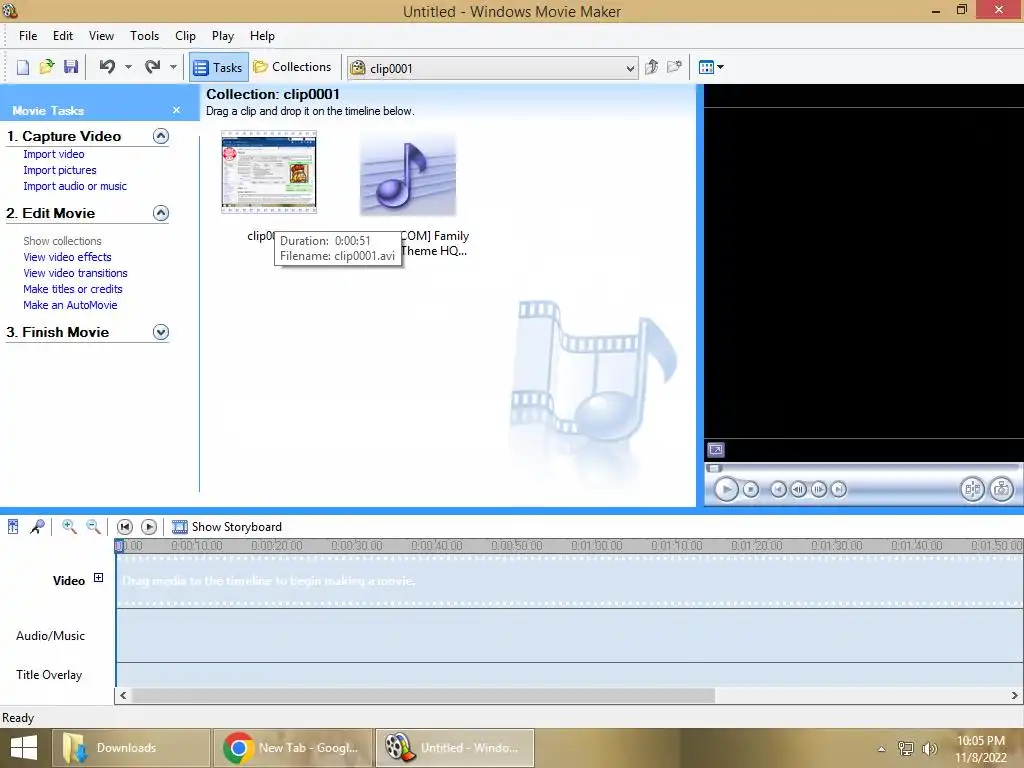Click Make titles or credits

72,289
